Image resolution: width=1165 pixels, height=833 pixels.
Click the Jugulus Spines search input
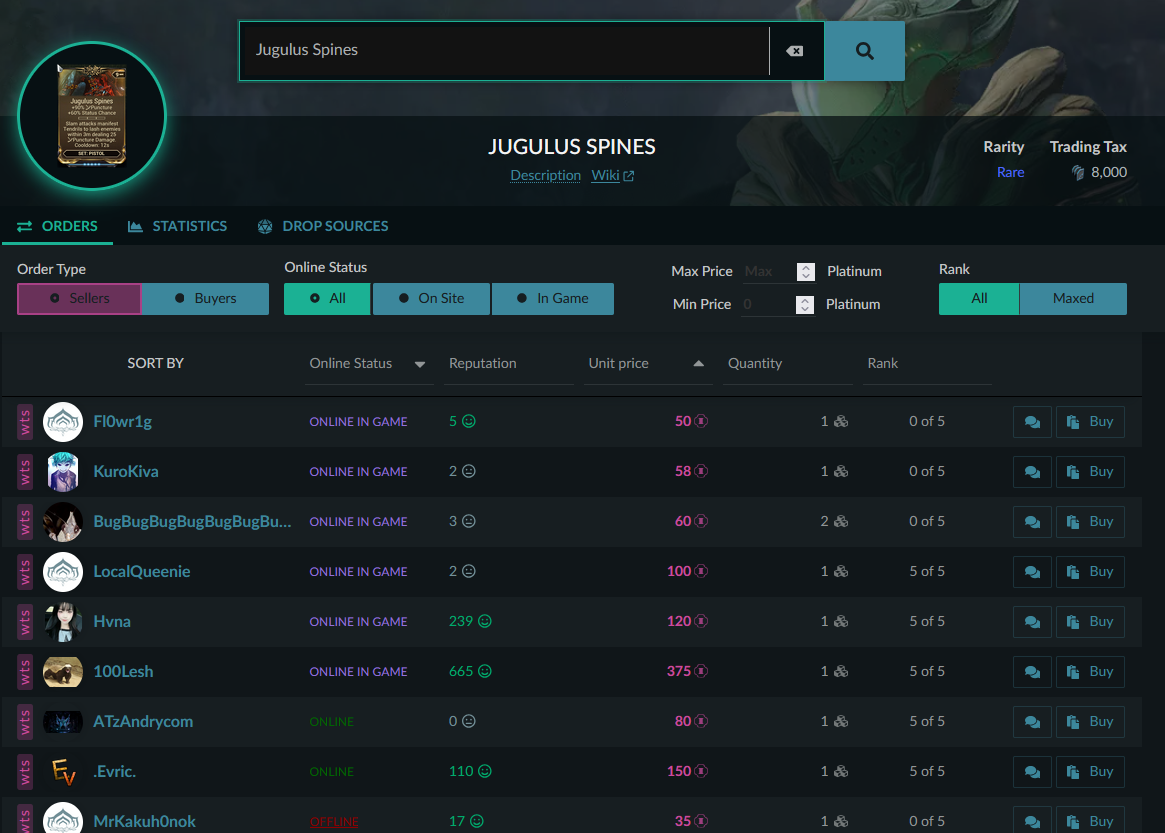click(x=504, y=51)
